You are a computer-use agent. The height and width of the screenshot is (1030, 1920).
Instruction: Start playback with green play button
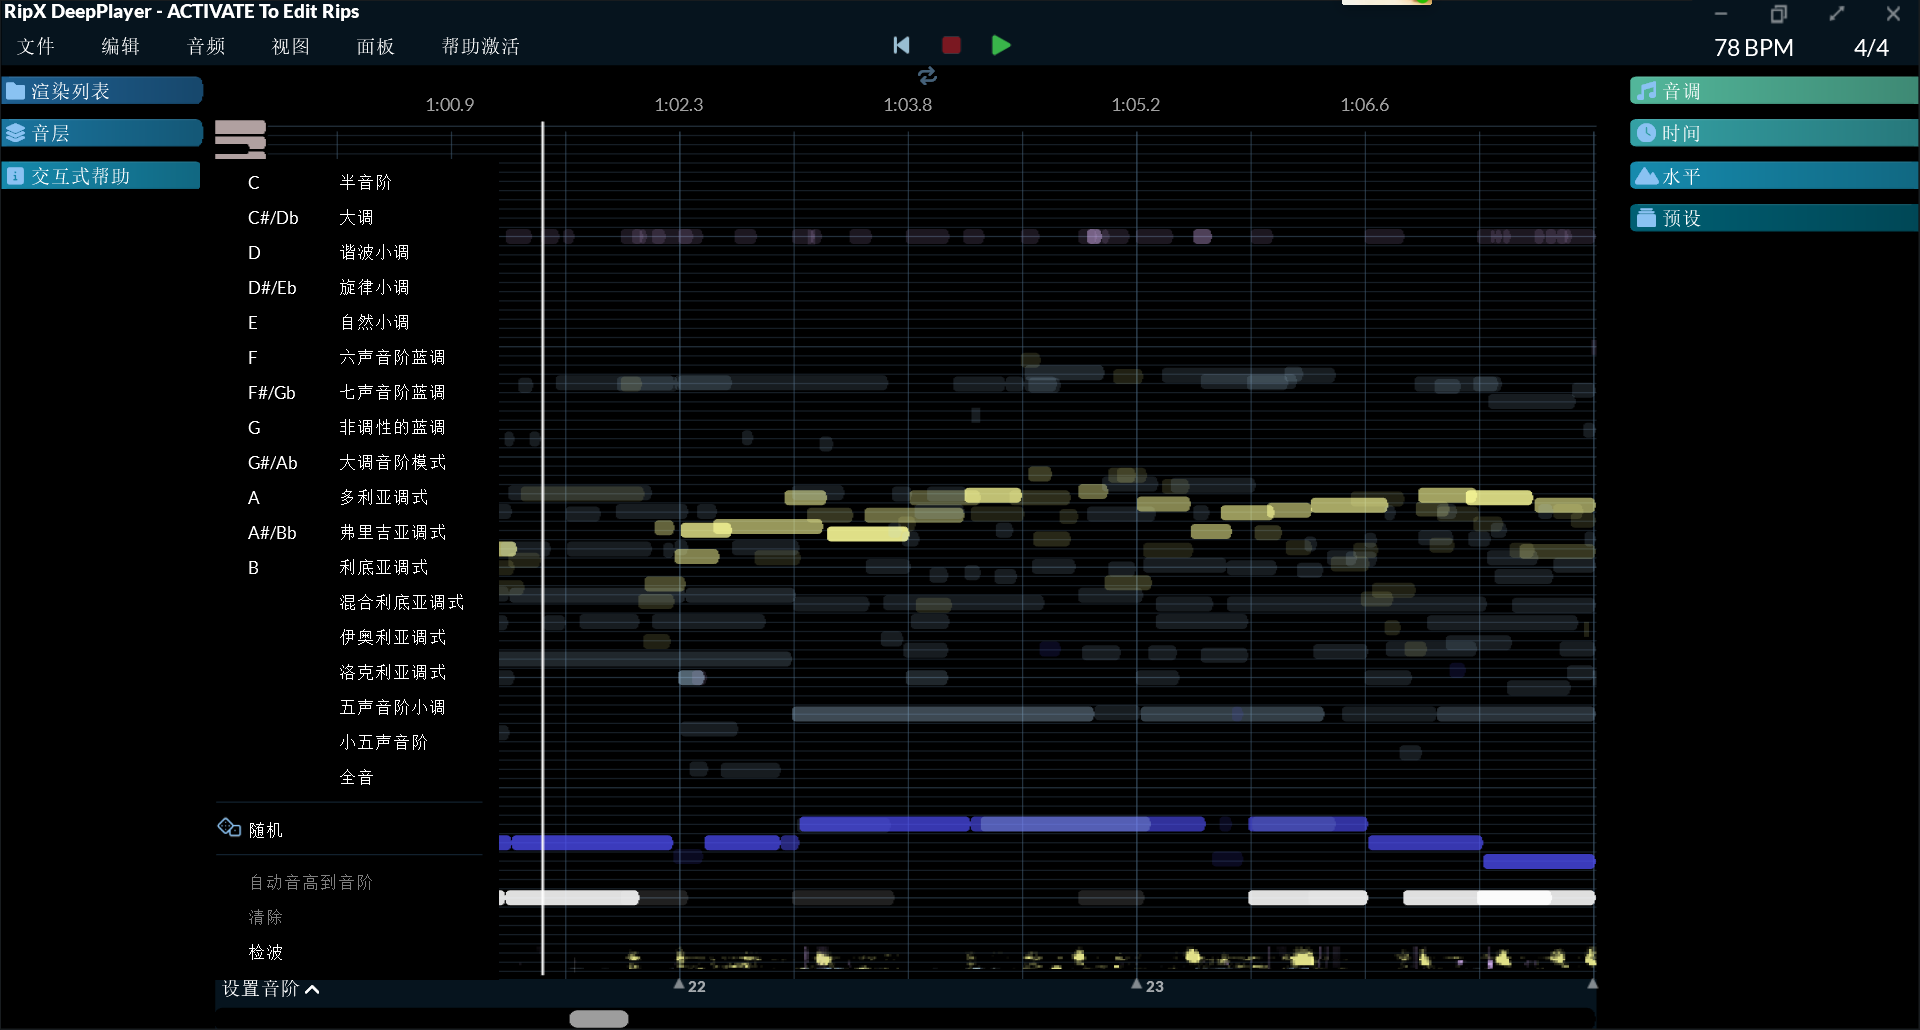[x=1000, y=45]
